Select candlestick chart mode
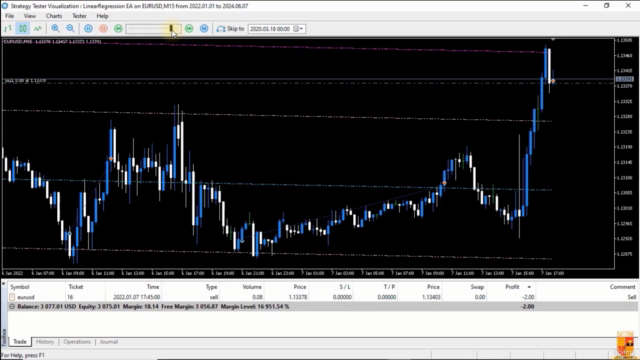The height and width of the screenshot is (360, 640). tap(22, 29)
